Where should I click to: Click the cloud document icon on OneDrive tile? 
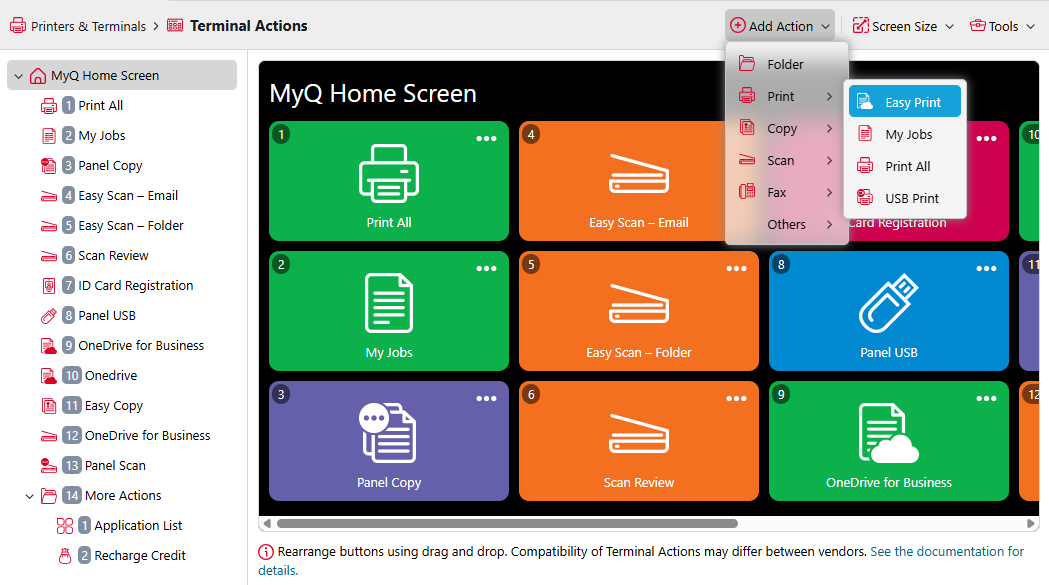coord(888,433)
